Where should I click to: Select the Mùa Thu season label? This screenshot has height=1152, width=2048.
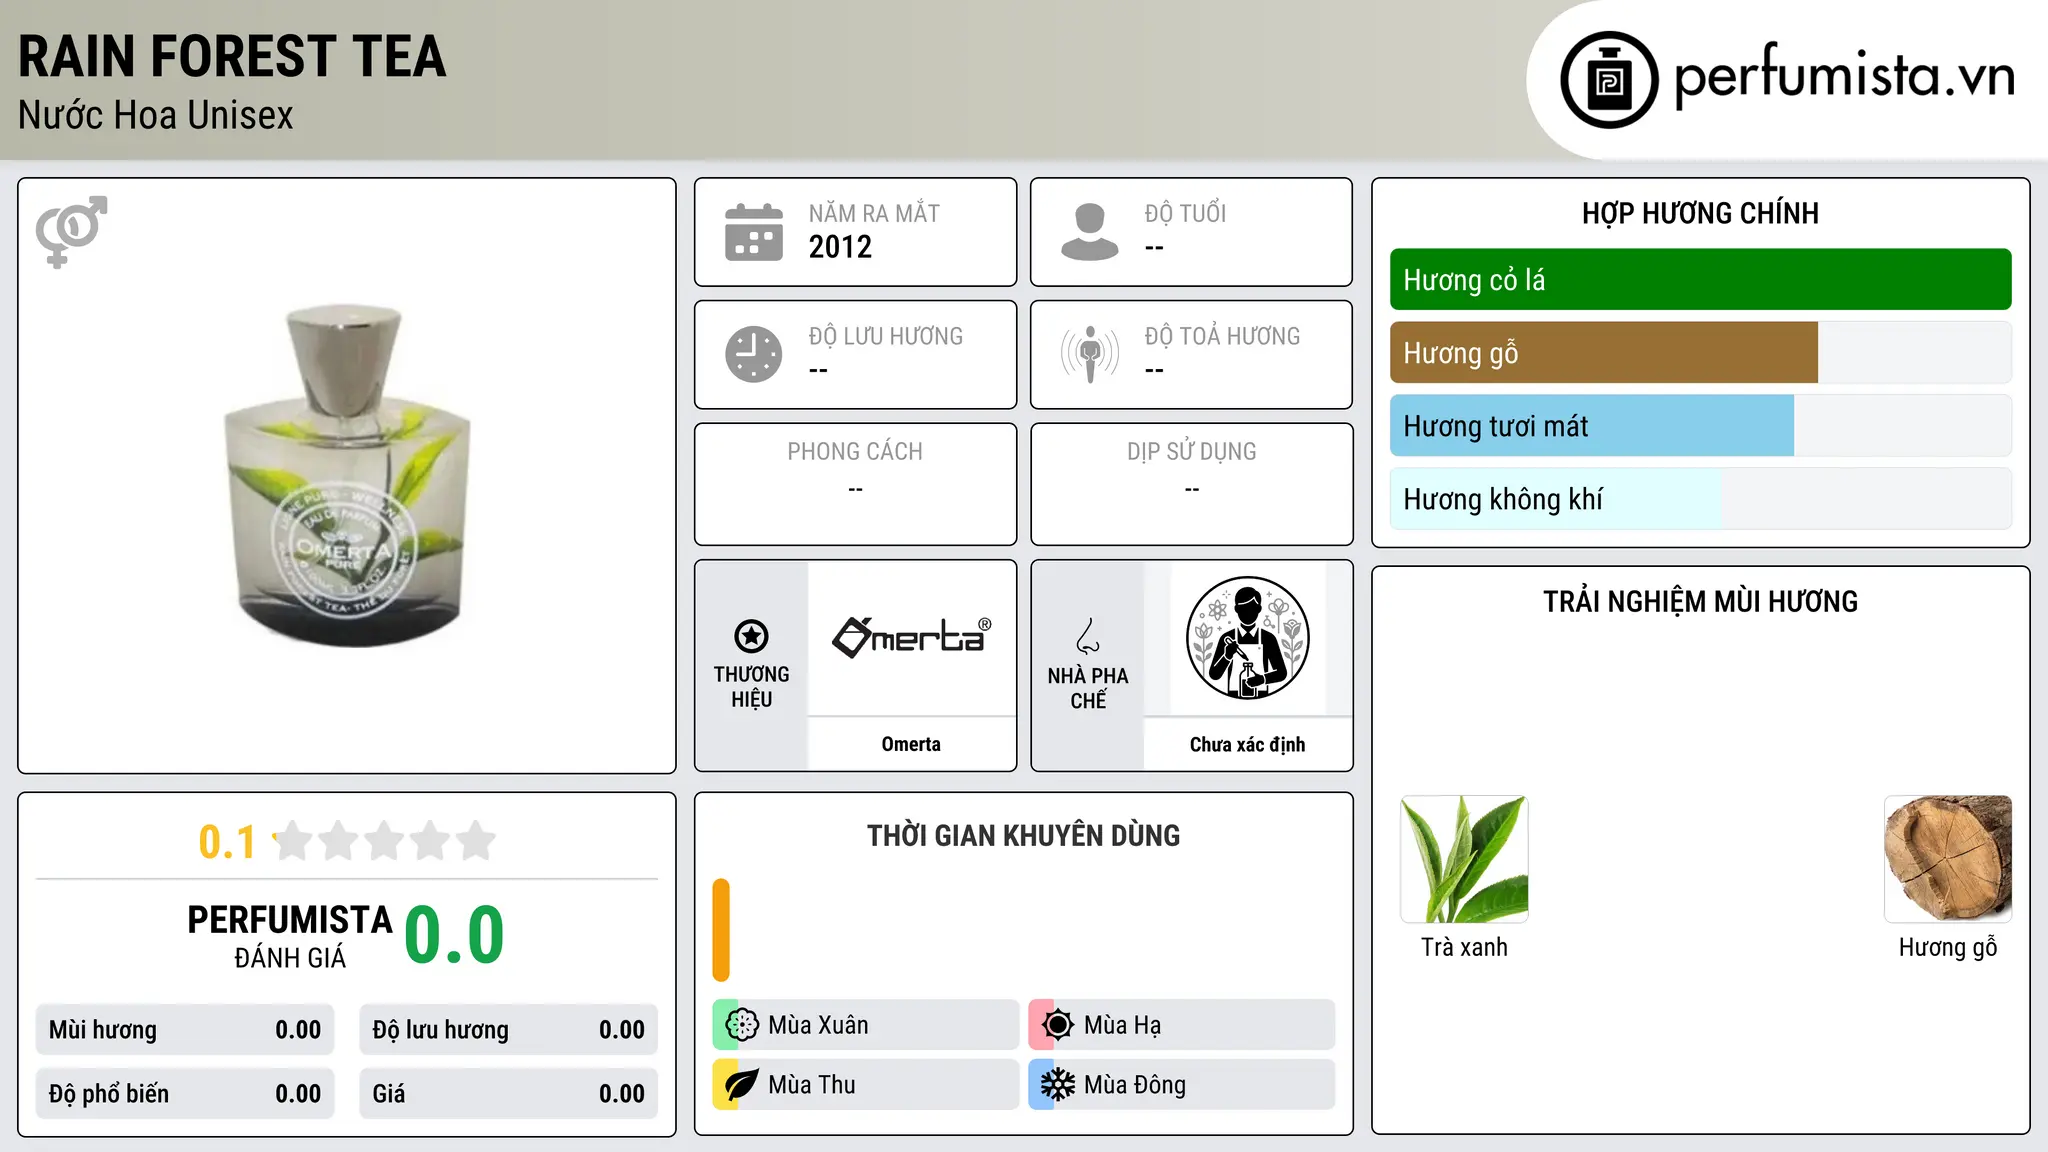(812, 1085)
